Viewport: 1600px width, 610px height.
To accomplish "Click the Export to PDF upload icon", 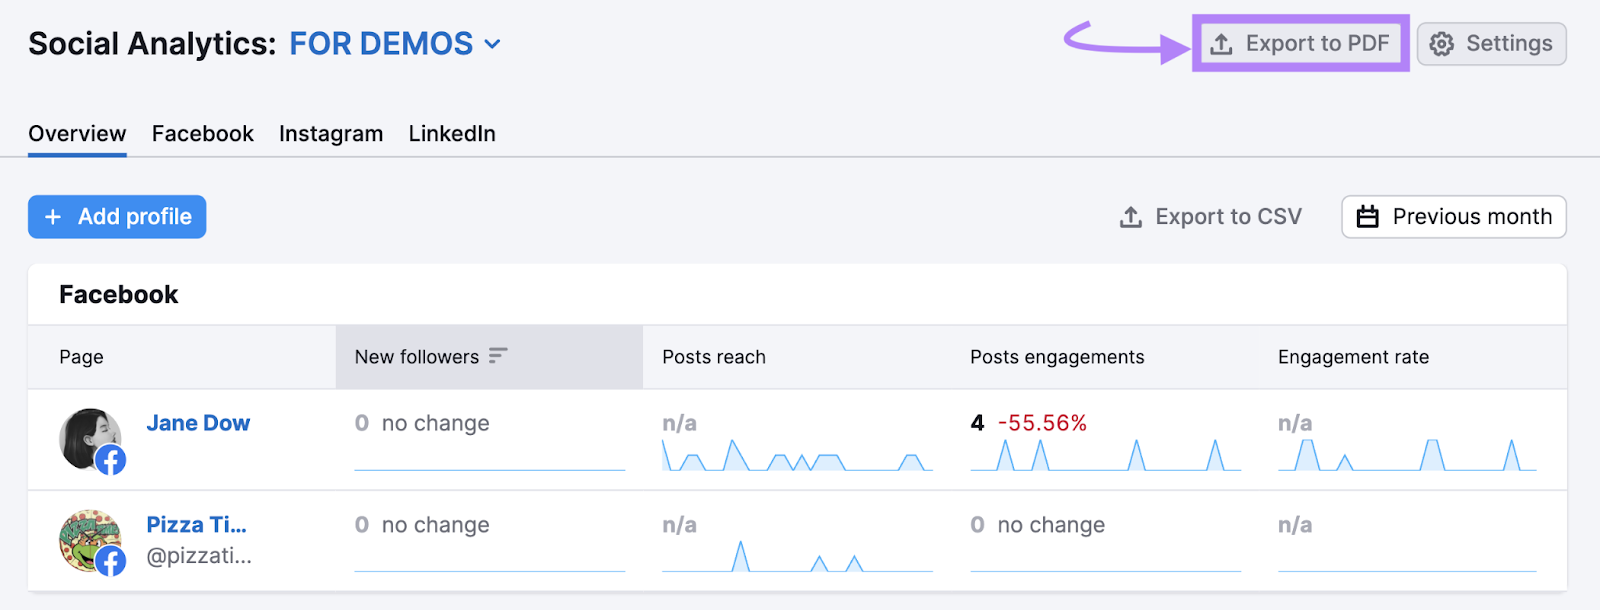I will point(1221,43).
